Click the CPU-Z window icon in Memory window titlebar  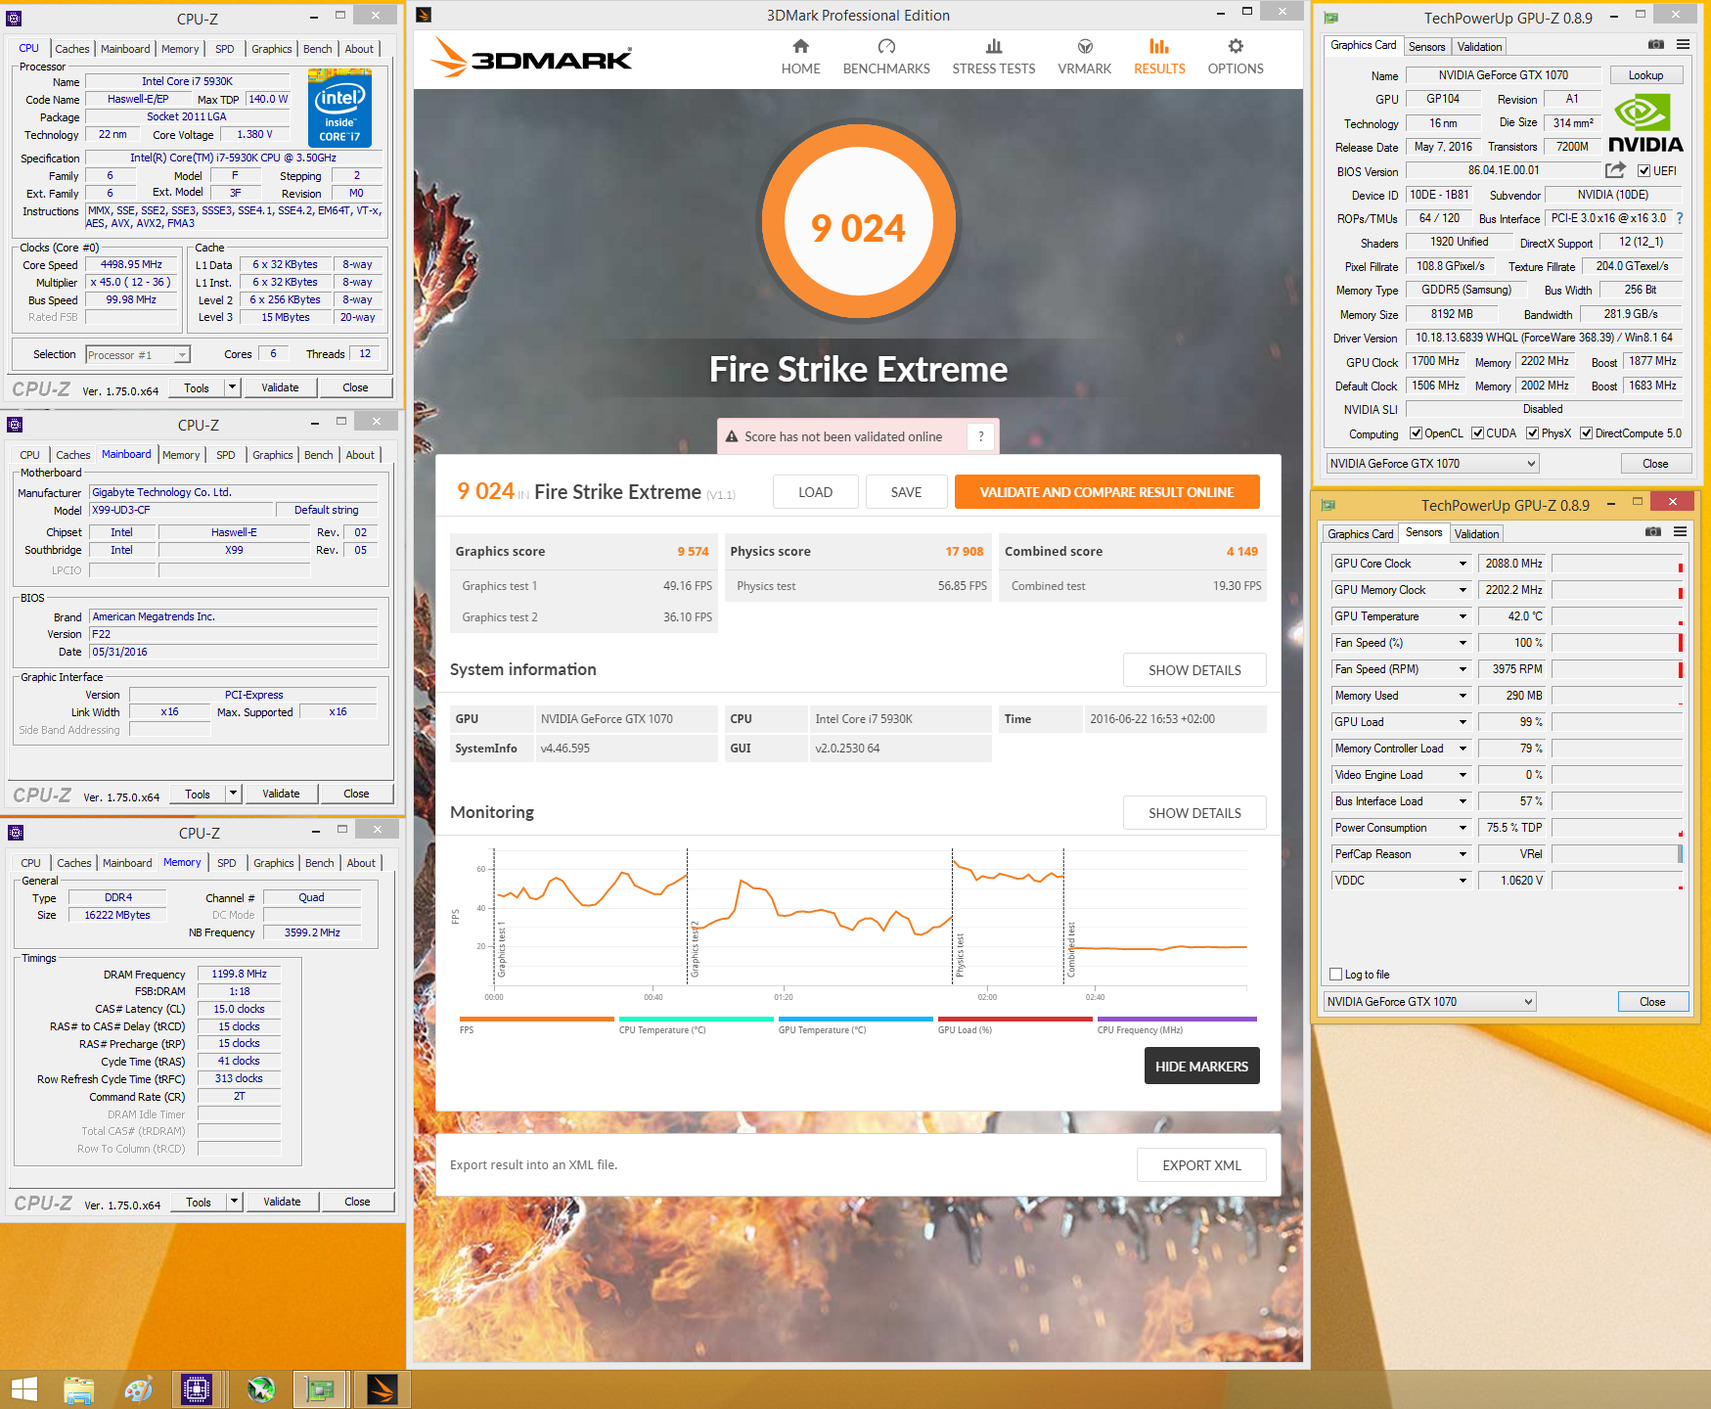[x=15, y=832]
